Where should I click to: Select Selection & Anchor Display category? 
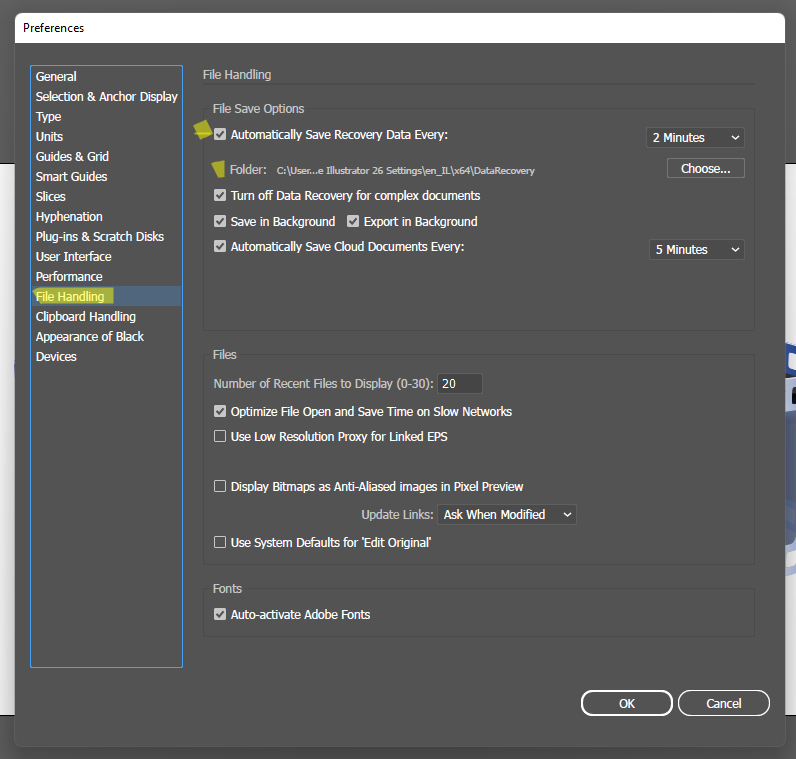coord(106,96)
